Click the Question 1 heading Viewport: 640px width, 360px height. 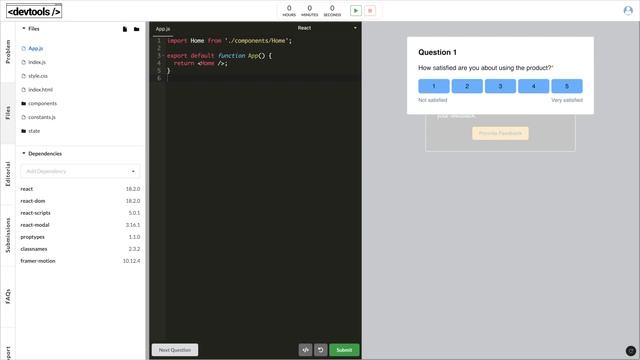click(x=437, y=52)
